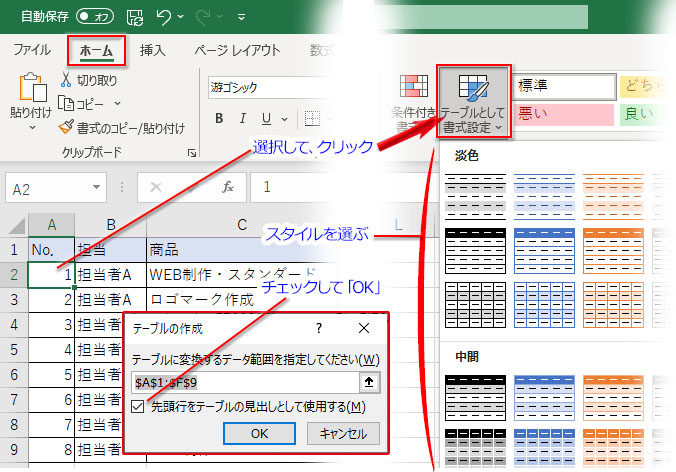Choose first blue 淡色 table style

click(x=544, y=197)
